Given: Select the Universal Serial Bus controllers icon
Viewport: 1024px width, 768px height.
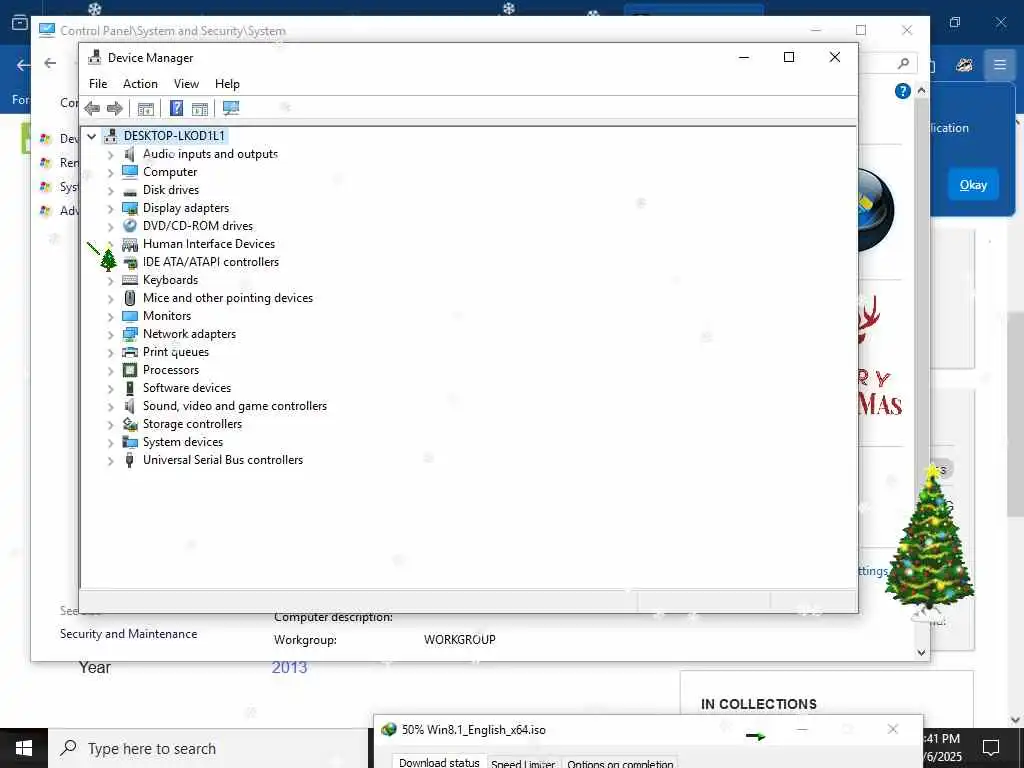Looking at the screenshot, I should point(130,460).
